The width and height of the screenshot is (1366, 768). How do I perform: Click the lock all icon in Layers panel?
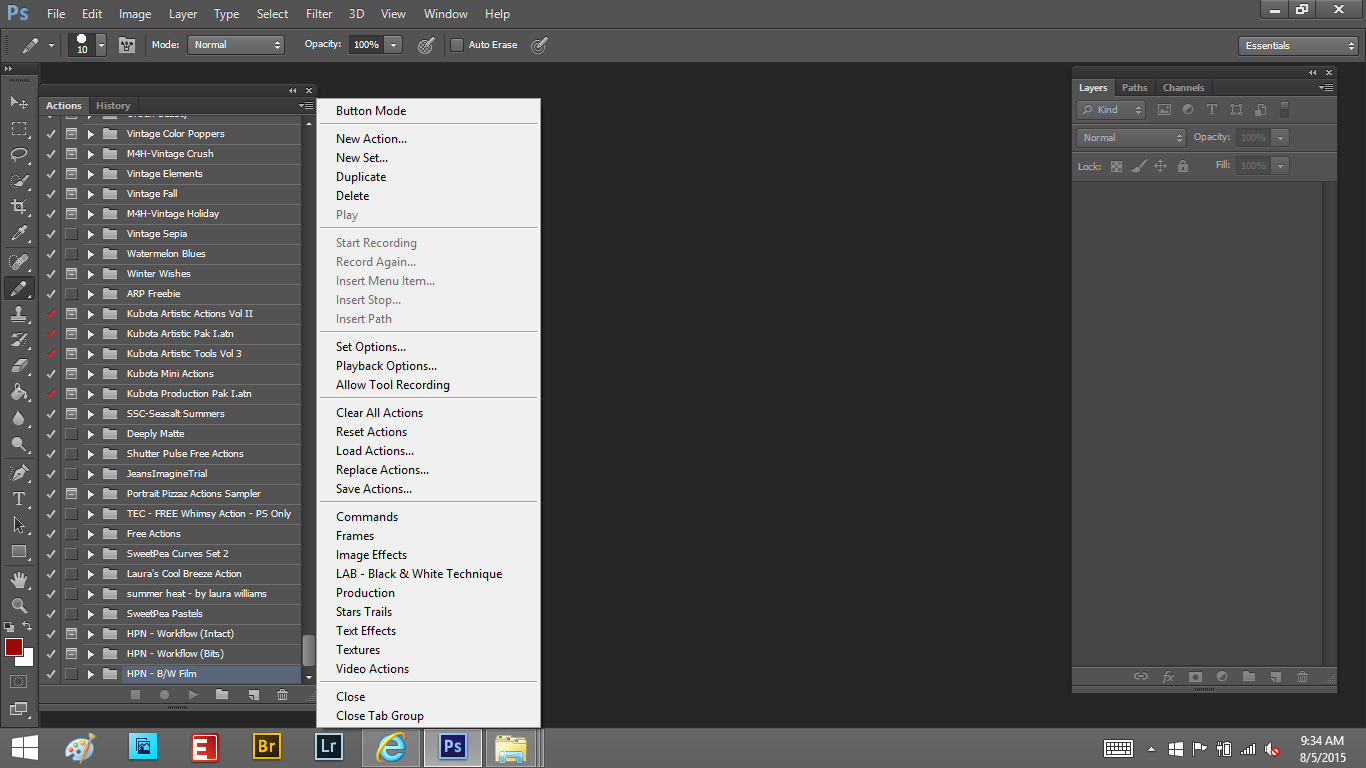[x=1183, y=166]
